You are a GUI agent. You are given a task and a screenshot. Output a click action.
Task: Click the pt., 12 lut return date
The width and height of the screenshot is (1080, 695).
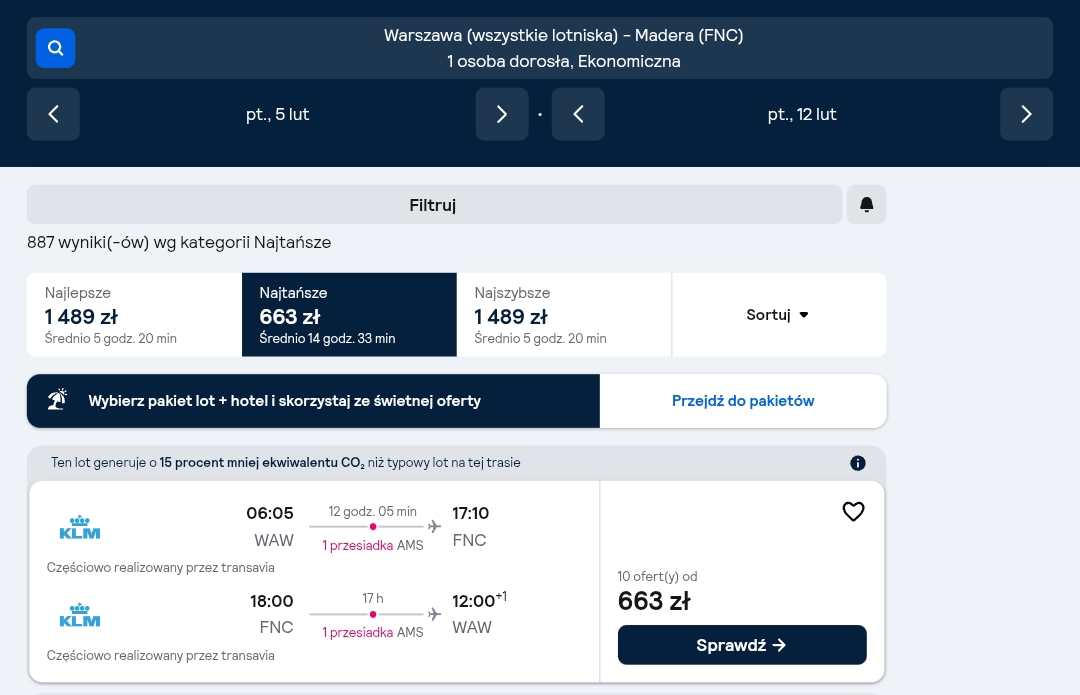pyautogui.click(x=802, y=114)
